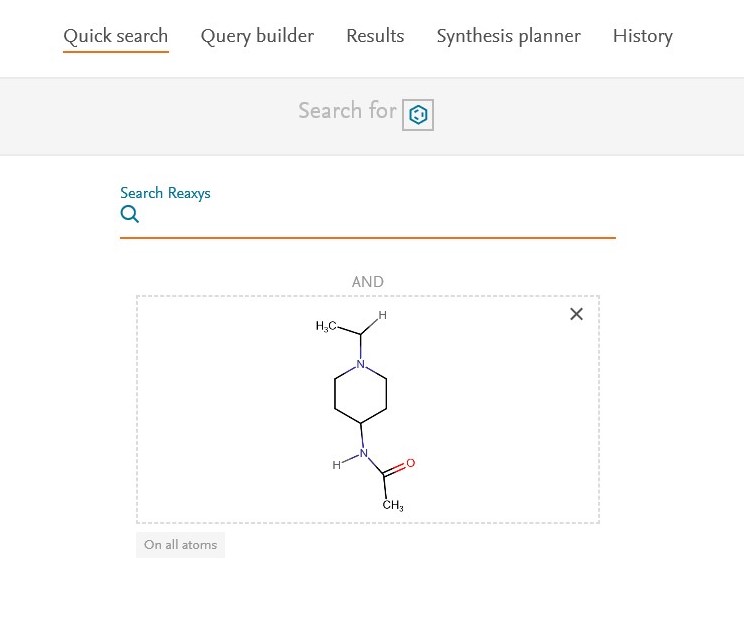Select the amide nitrogen atom below the ring

363,454
